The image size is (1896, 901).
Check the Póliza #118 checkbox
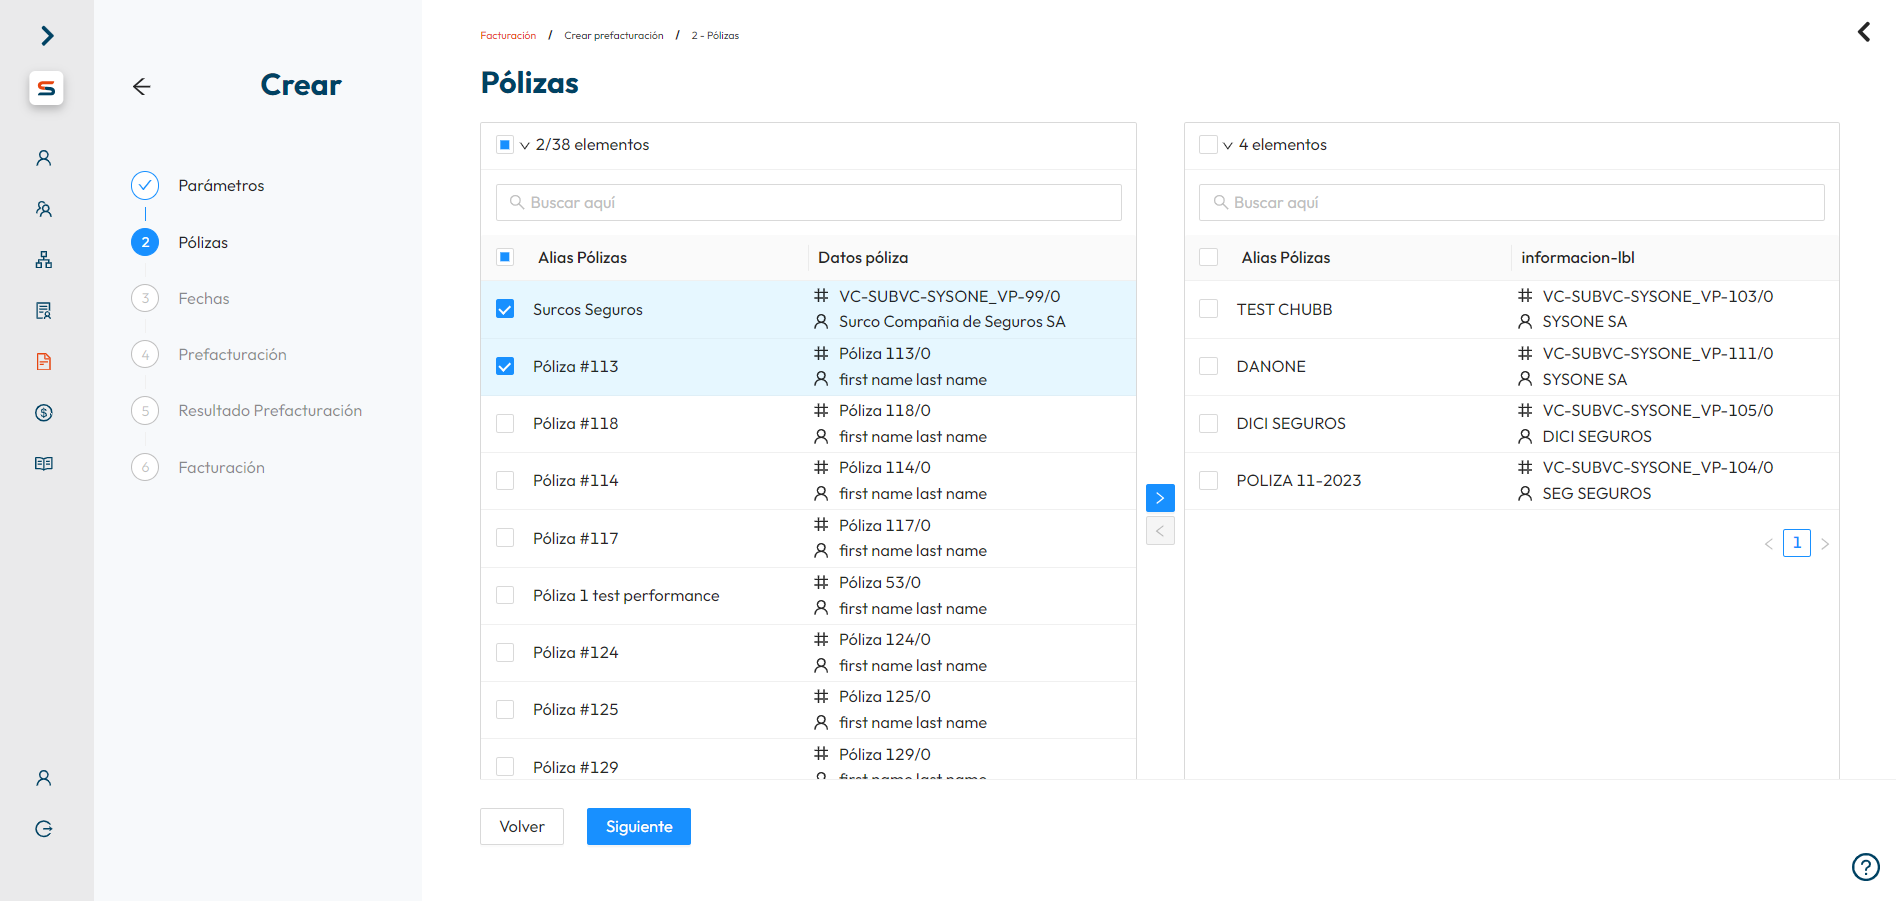tap(505, 424)
